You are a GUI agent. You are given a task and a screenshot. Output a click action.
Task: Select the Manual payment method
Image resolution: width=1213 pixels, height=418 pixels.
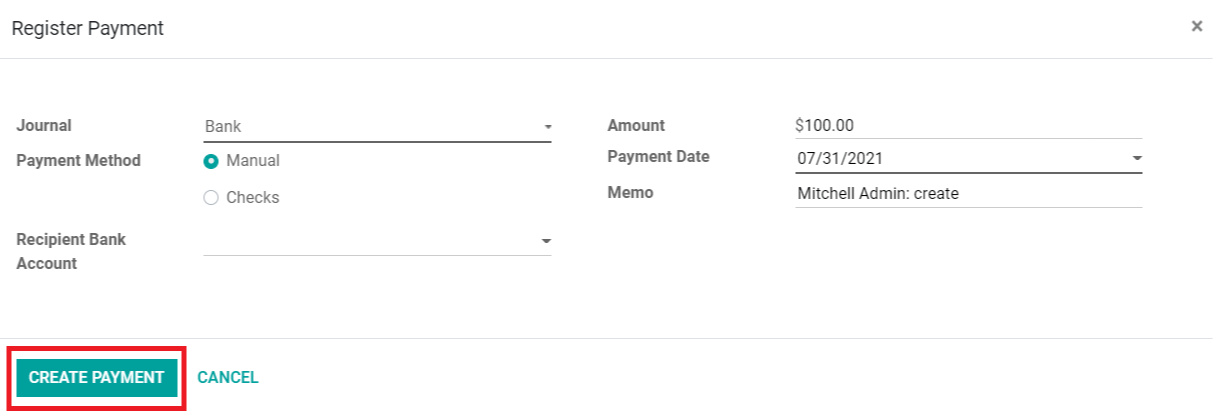coord(211,161)
